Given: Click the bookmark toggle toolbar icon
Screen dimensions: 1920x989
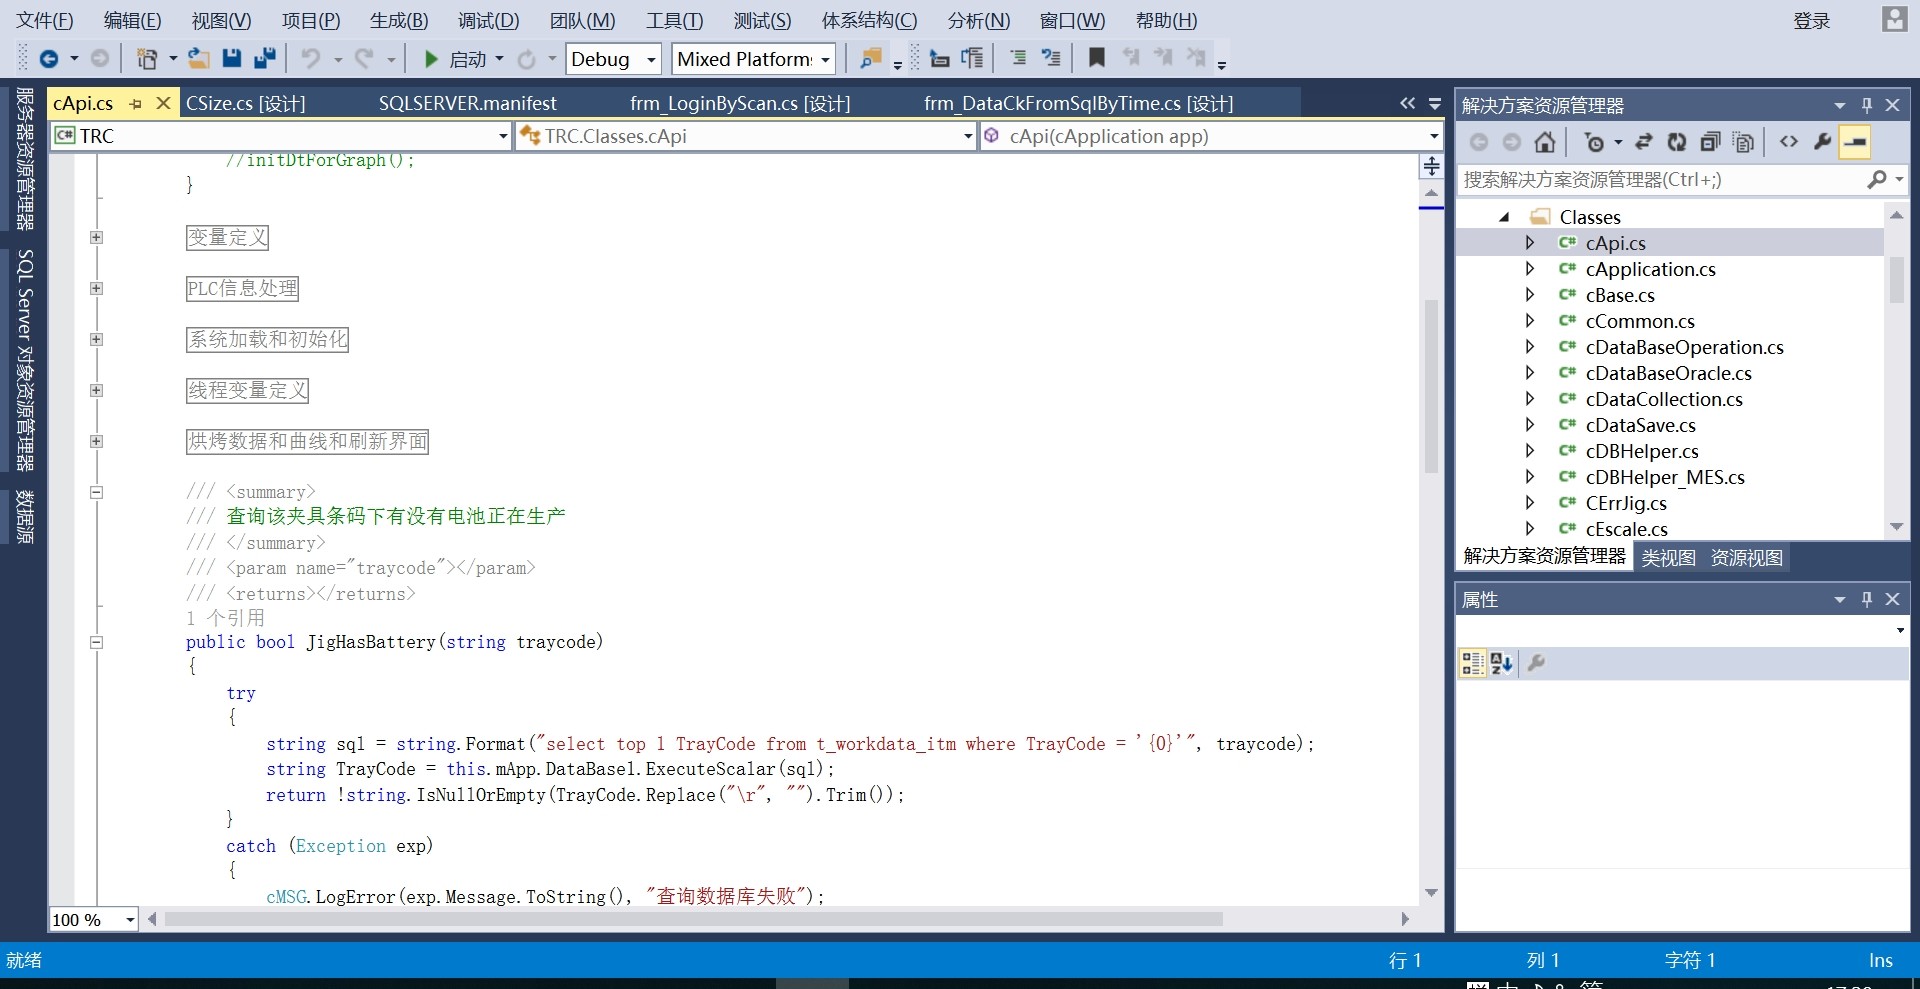Looking at the screenshot, I should pyautogui.click(x=1097, y=59).
